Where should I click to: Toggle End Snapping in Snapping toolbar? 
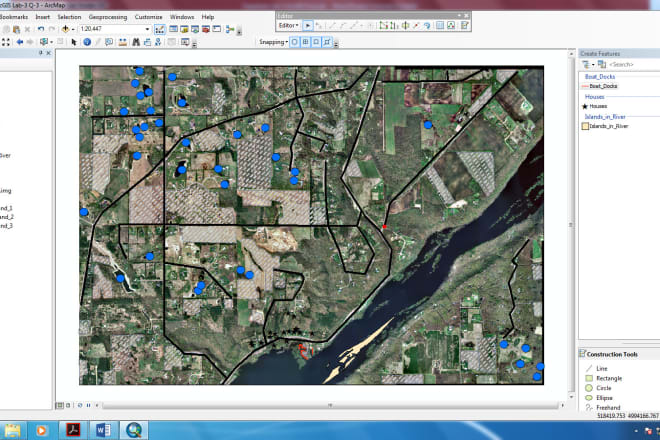click(306, 42)
